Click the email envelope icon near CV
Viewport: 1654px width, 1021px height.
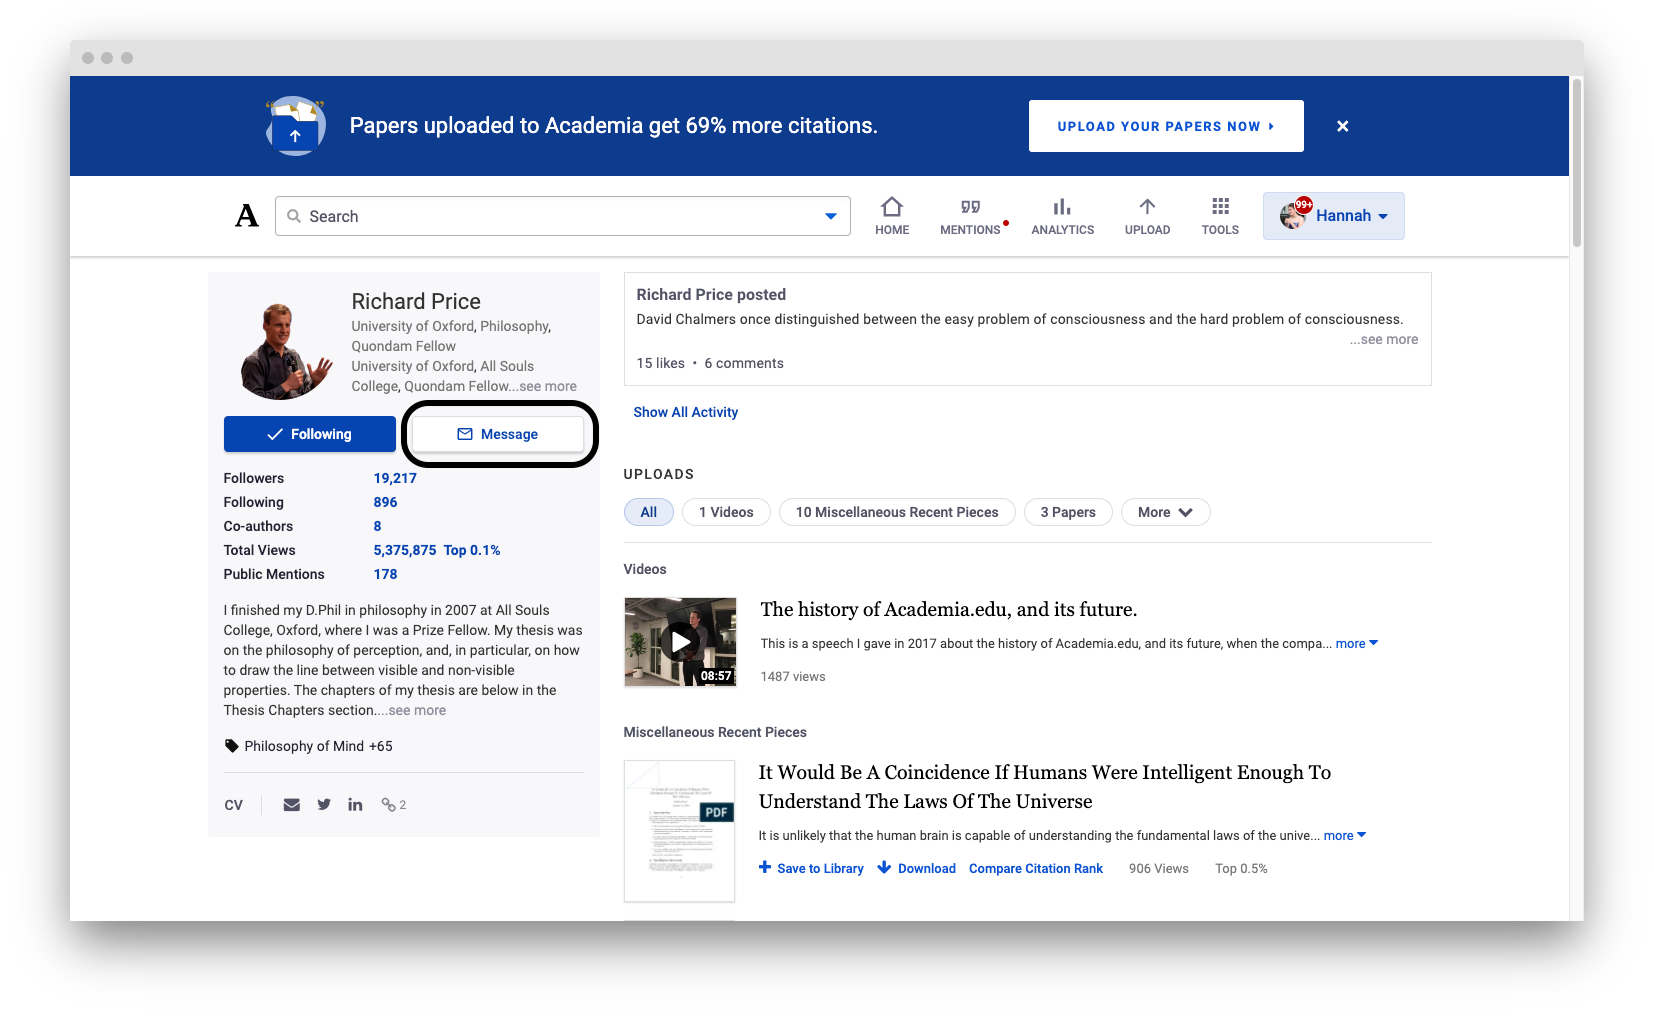291,805
